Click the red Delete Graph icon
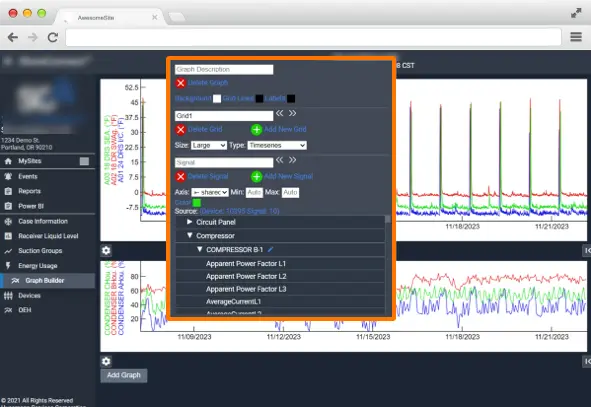 181,83
